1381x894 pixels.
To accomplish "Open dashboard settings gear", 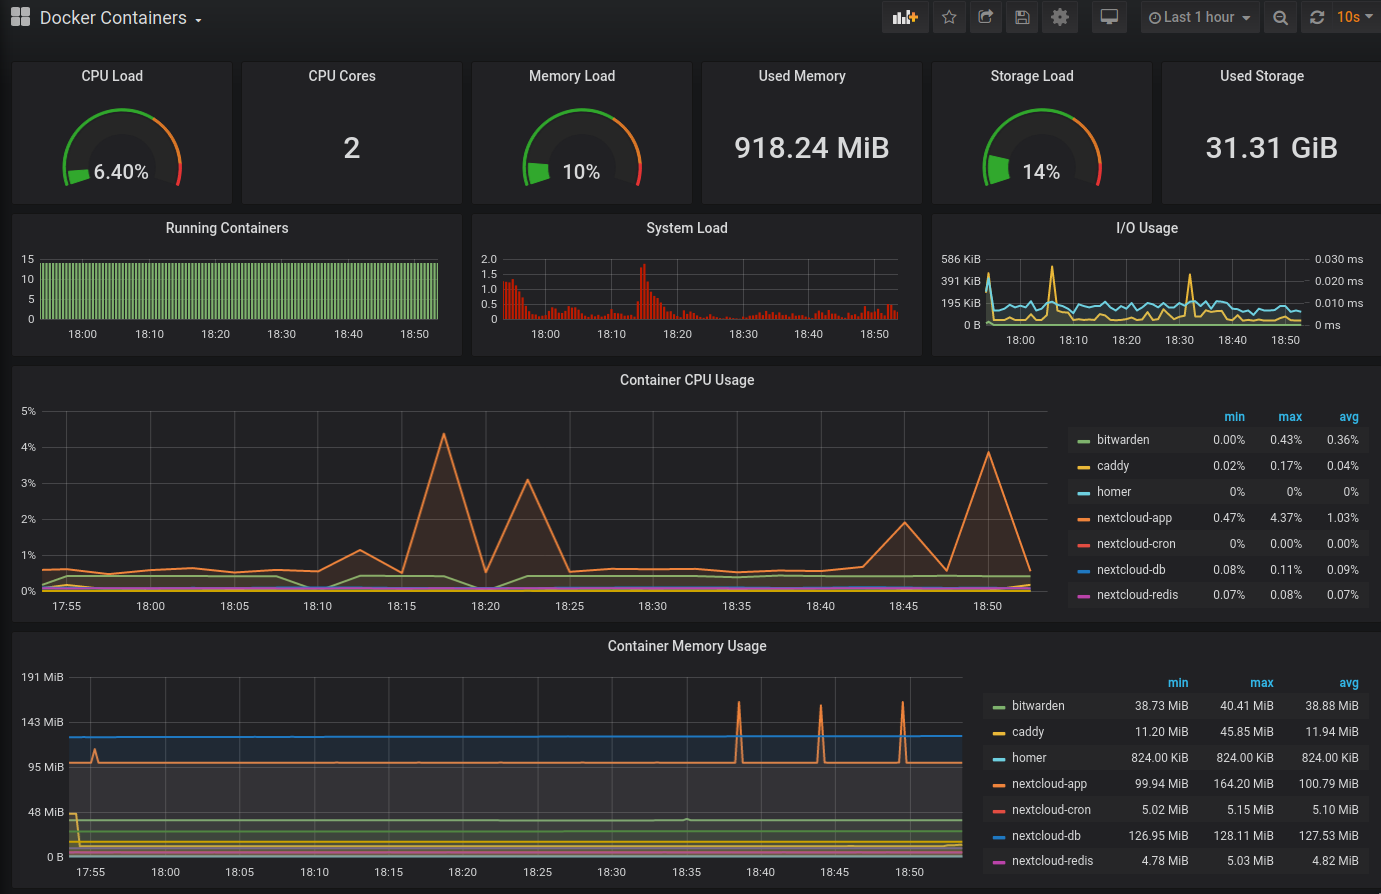I will pyautogui.click(x=1060, y=17).
